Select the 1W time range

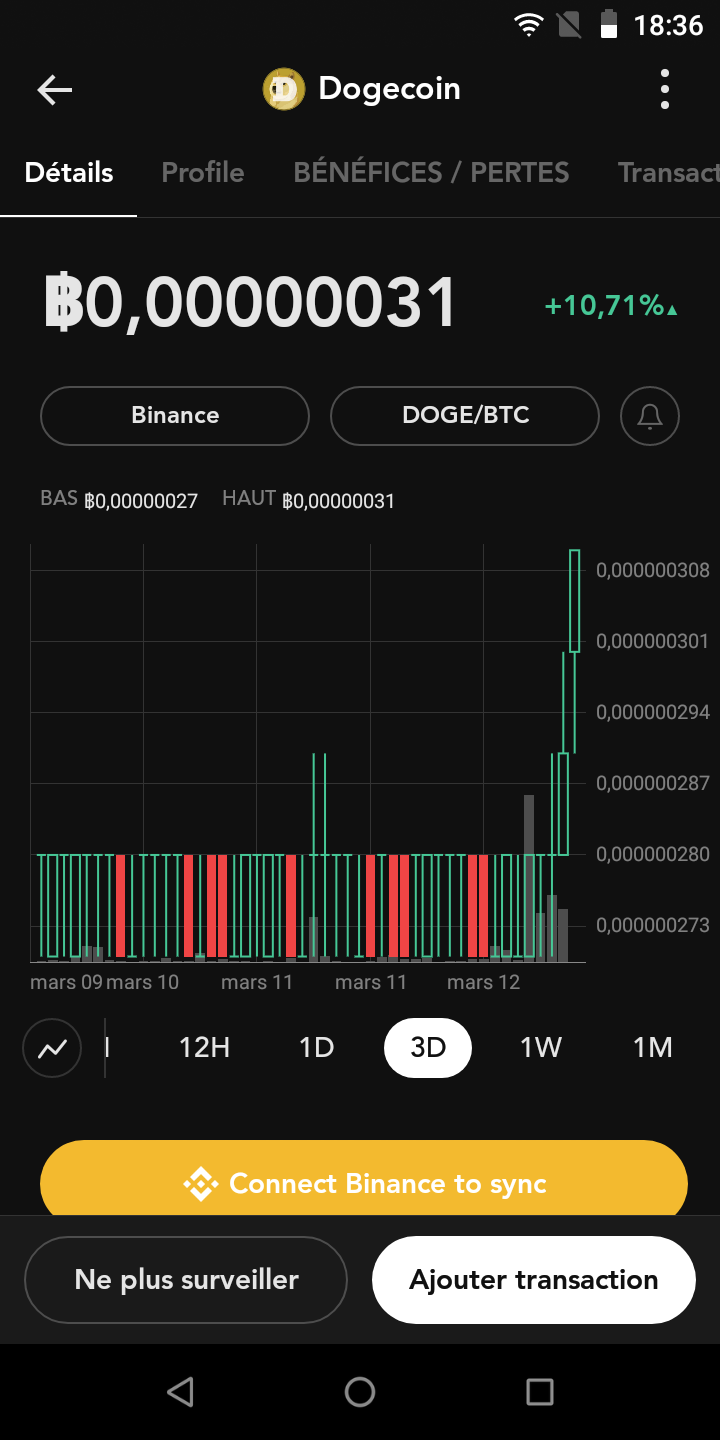540,1048
